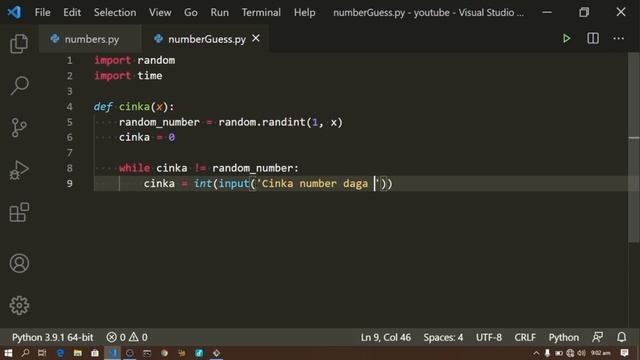Open the View menu
This screenshot has height=360, width=640.
(x=160, y=12)
